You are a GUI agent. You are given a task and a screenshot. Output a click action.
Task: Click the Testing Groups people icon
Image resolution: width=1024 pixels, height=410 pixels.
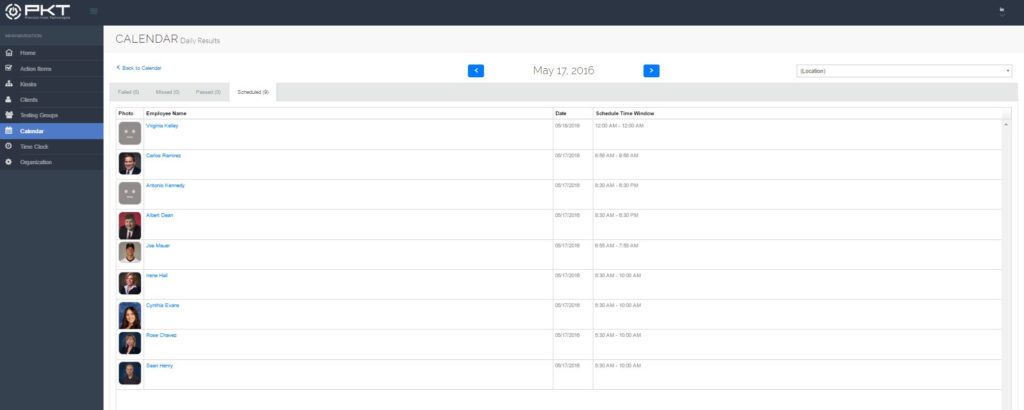(9, 115)
